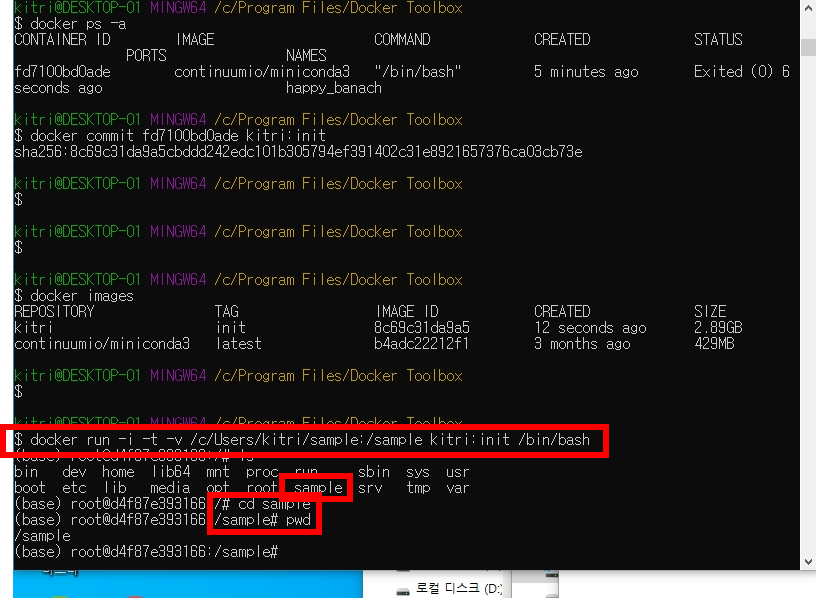The height and width of the screenshot is (598, 816).
Task: Click the '429MB' size value
Action: 714,344
